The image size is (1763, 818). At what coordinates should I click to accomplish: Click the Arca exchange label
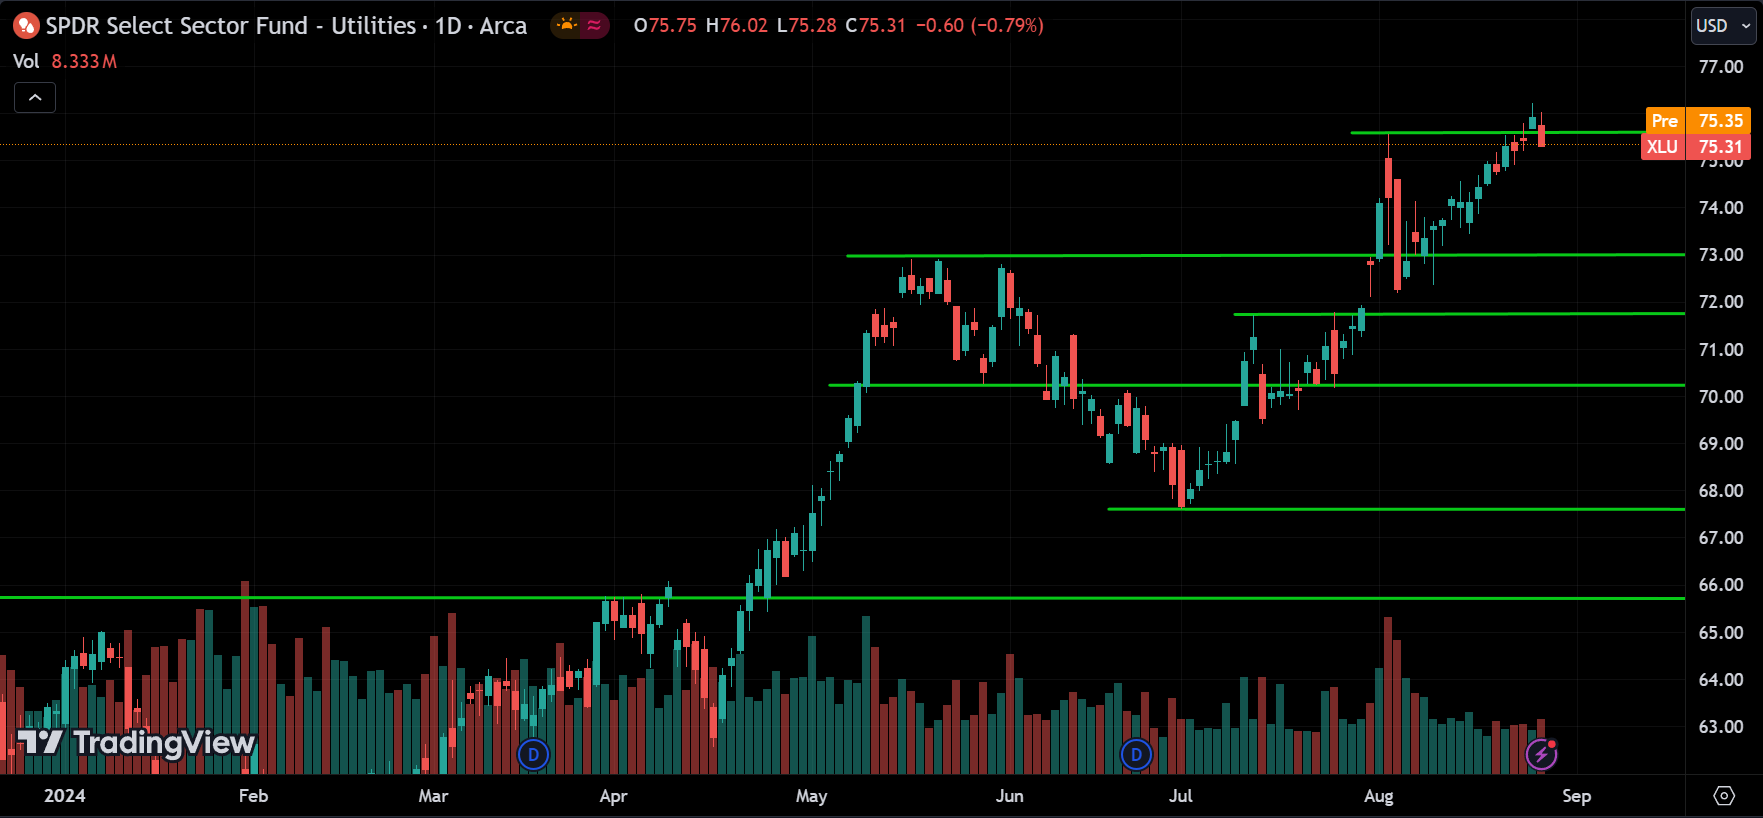tap(503, 26)
